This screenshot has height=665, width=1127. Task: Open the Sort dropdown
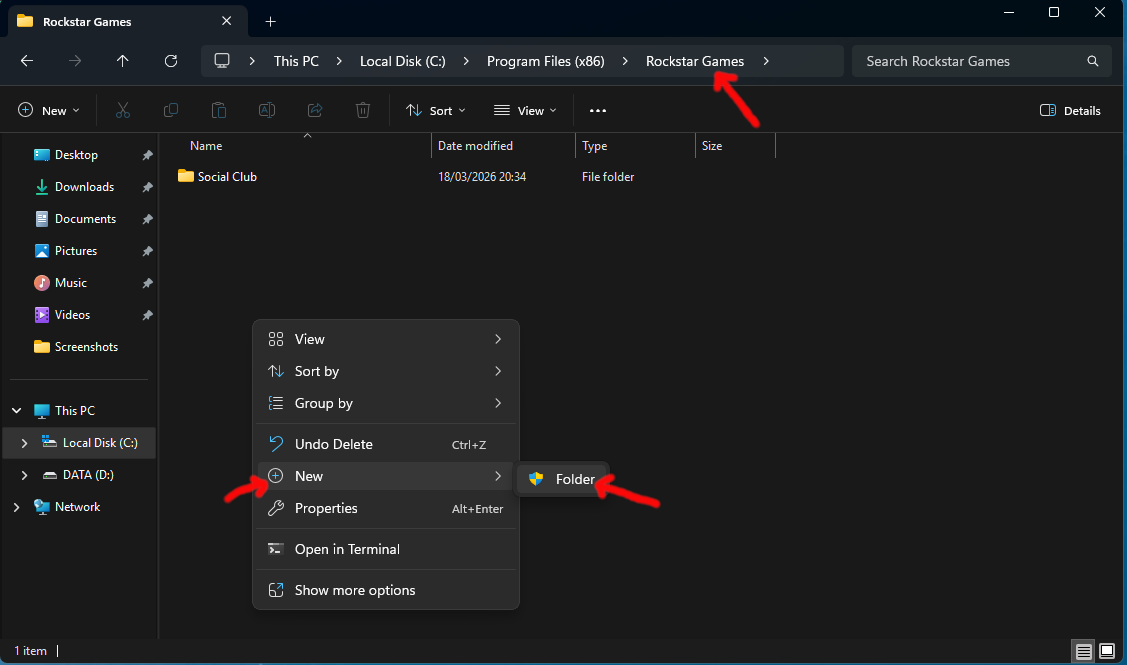point(436,111)
